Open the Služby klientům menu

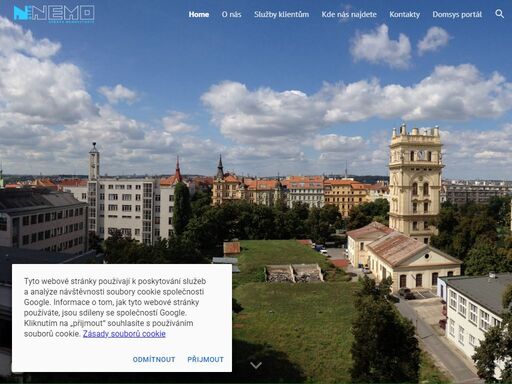pyautogui.click(x=281, y=14)
